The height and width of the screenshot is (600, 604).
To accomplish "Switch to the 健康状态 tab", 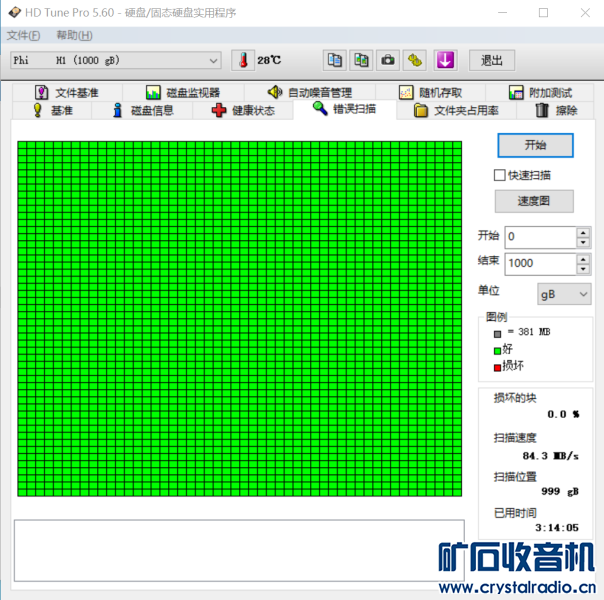I will [243, 111].
